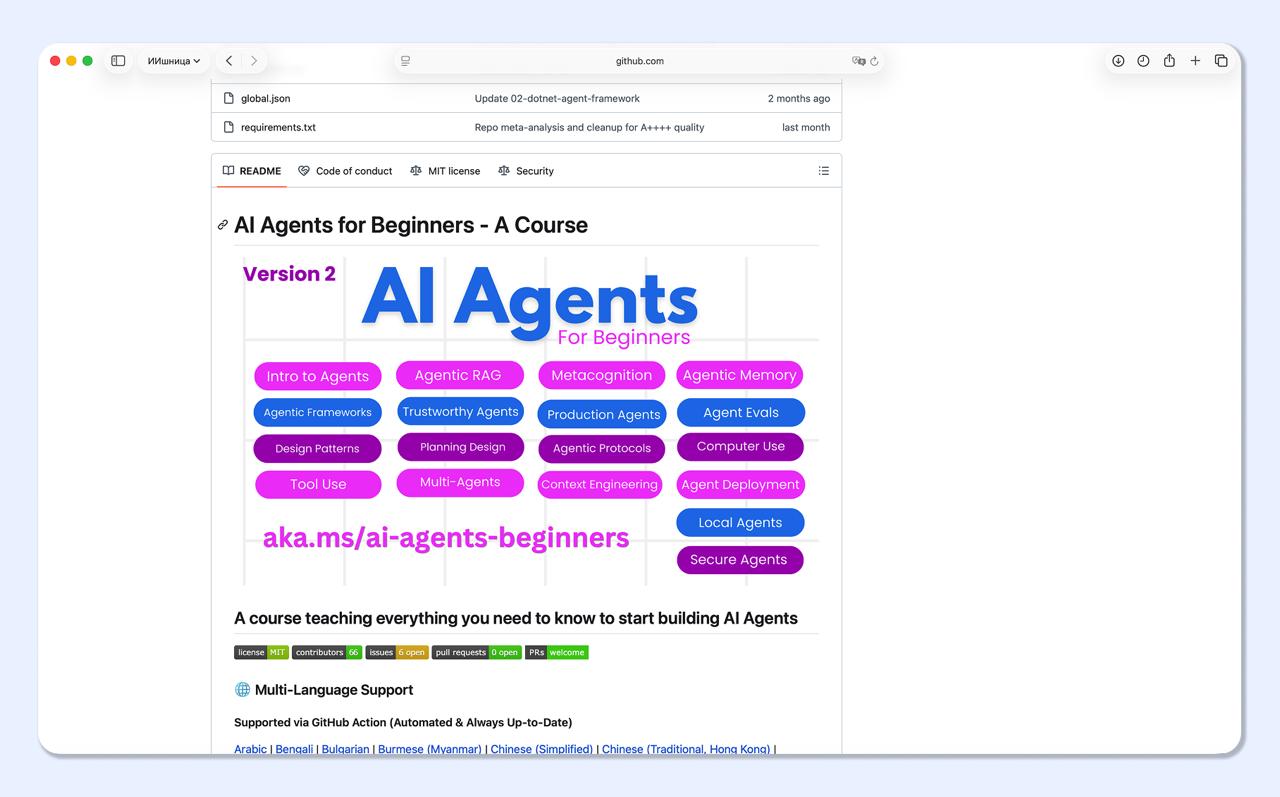The image size is (1280, 797).
Task: Open commit "Update 02-dotnet-agent-framework"
Action: pos(557,99)
